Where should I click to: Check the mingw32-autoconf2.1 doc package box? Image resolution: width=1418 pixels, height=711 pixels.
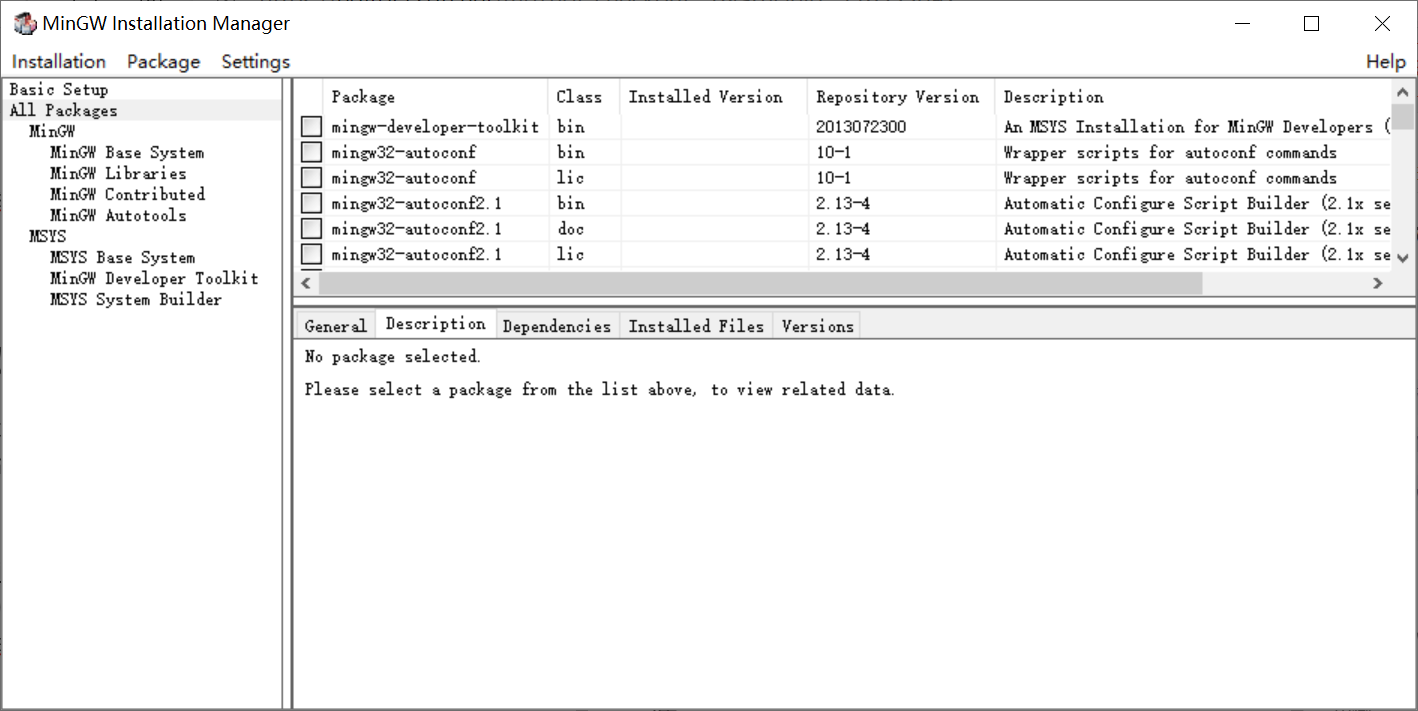[x=310, y=228]
